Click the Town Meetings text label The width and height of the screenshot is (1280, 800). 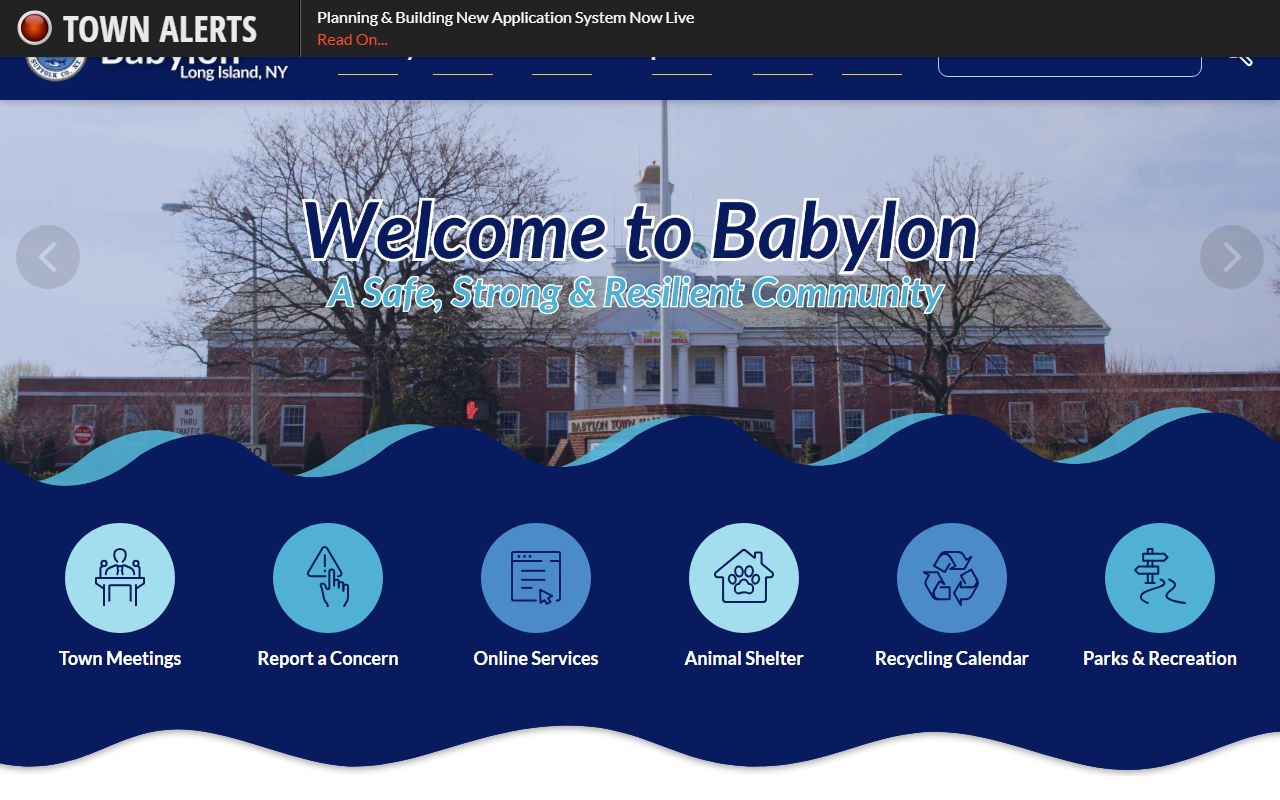click(x=120, y=658)
